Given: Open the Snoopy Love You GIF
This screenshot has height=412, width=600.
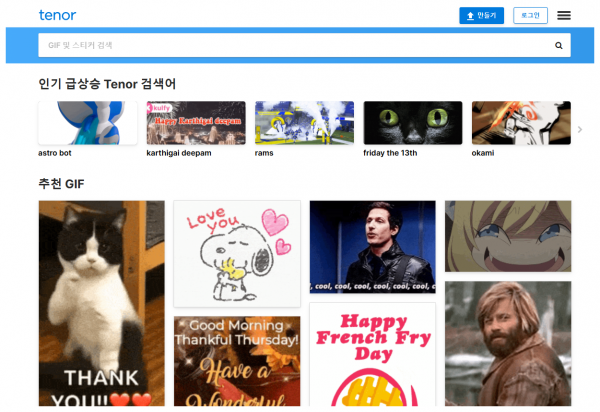Looking at the screenshot, I should pyautogui.click(x=237, y=254).
